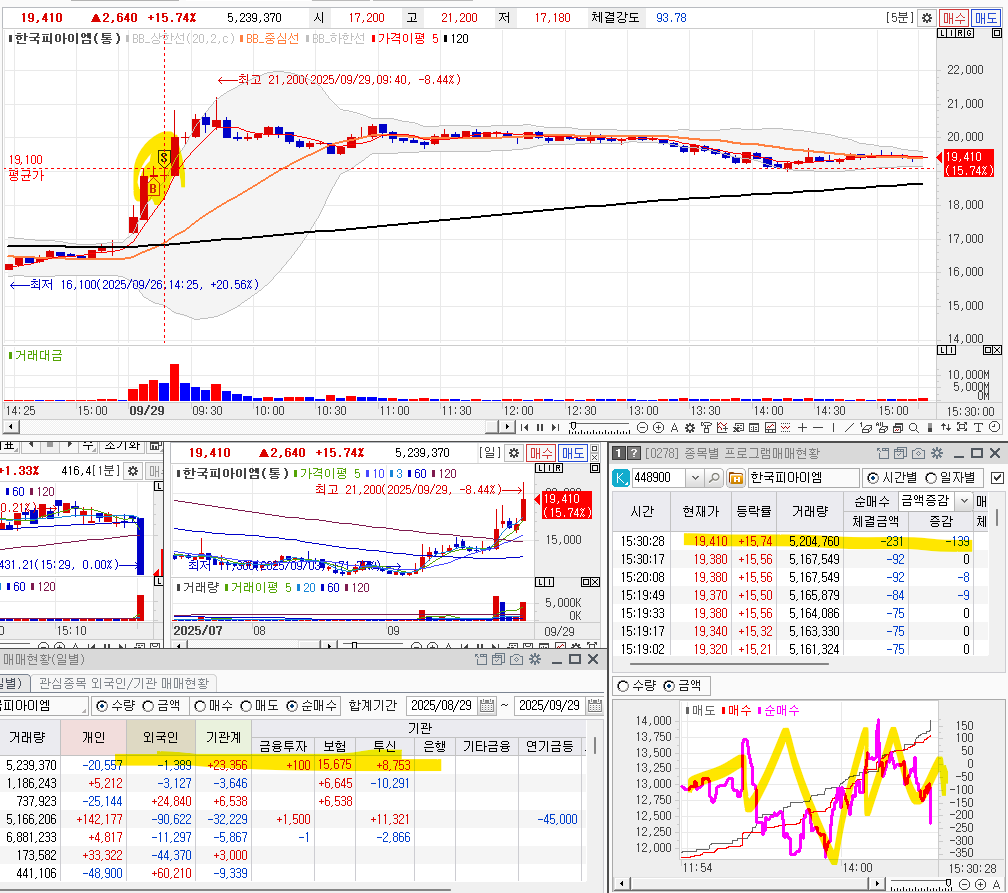1008x893 pixels.
Task: Click the clock icon in chart toolbar
Action: pos(994,427)
